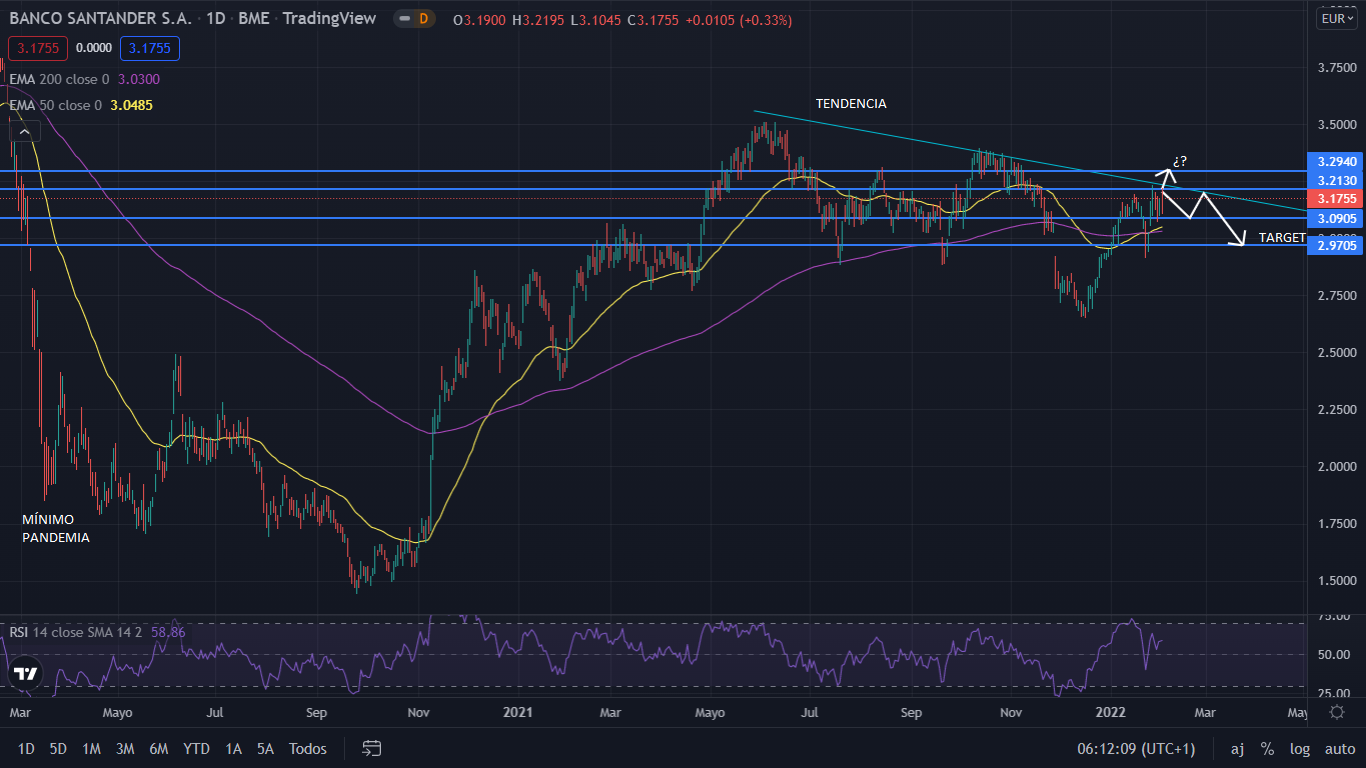1366x768 pixels.
Task: Collapse the indicator legend with chevron
Action: 25,131
